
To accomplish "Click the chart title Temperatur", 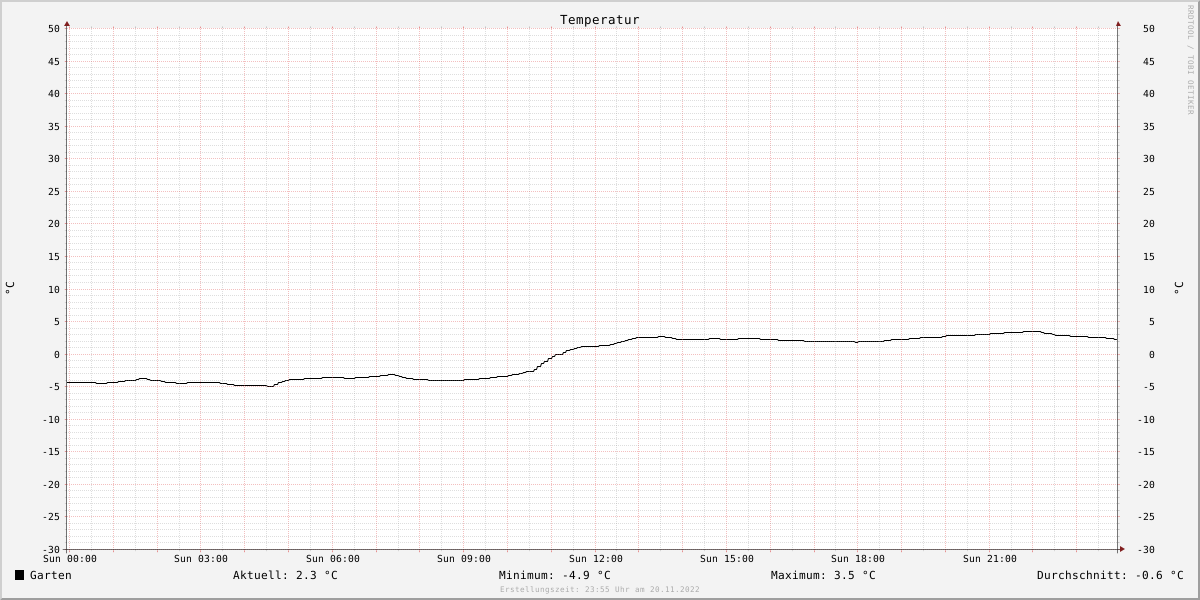I will click(x=599, y=19).
